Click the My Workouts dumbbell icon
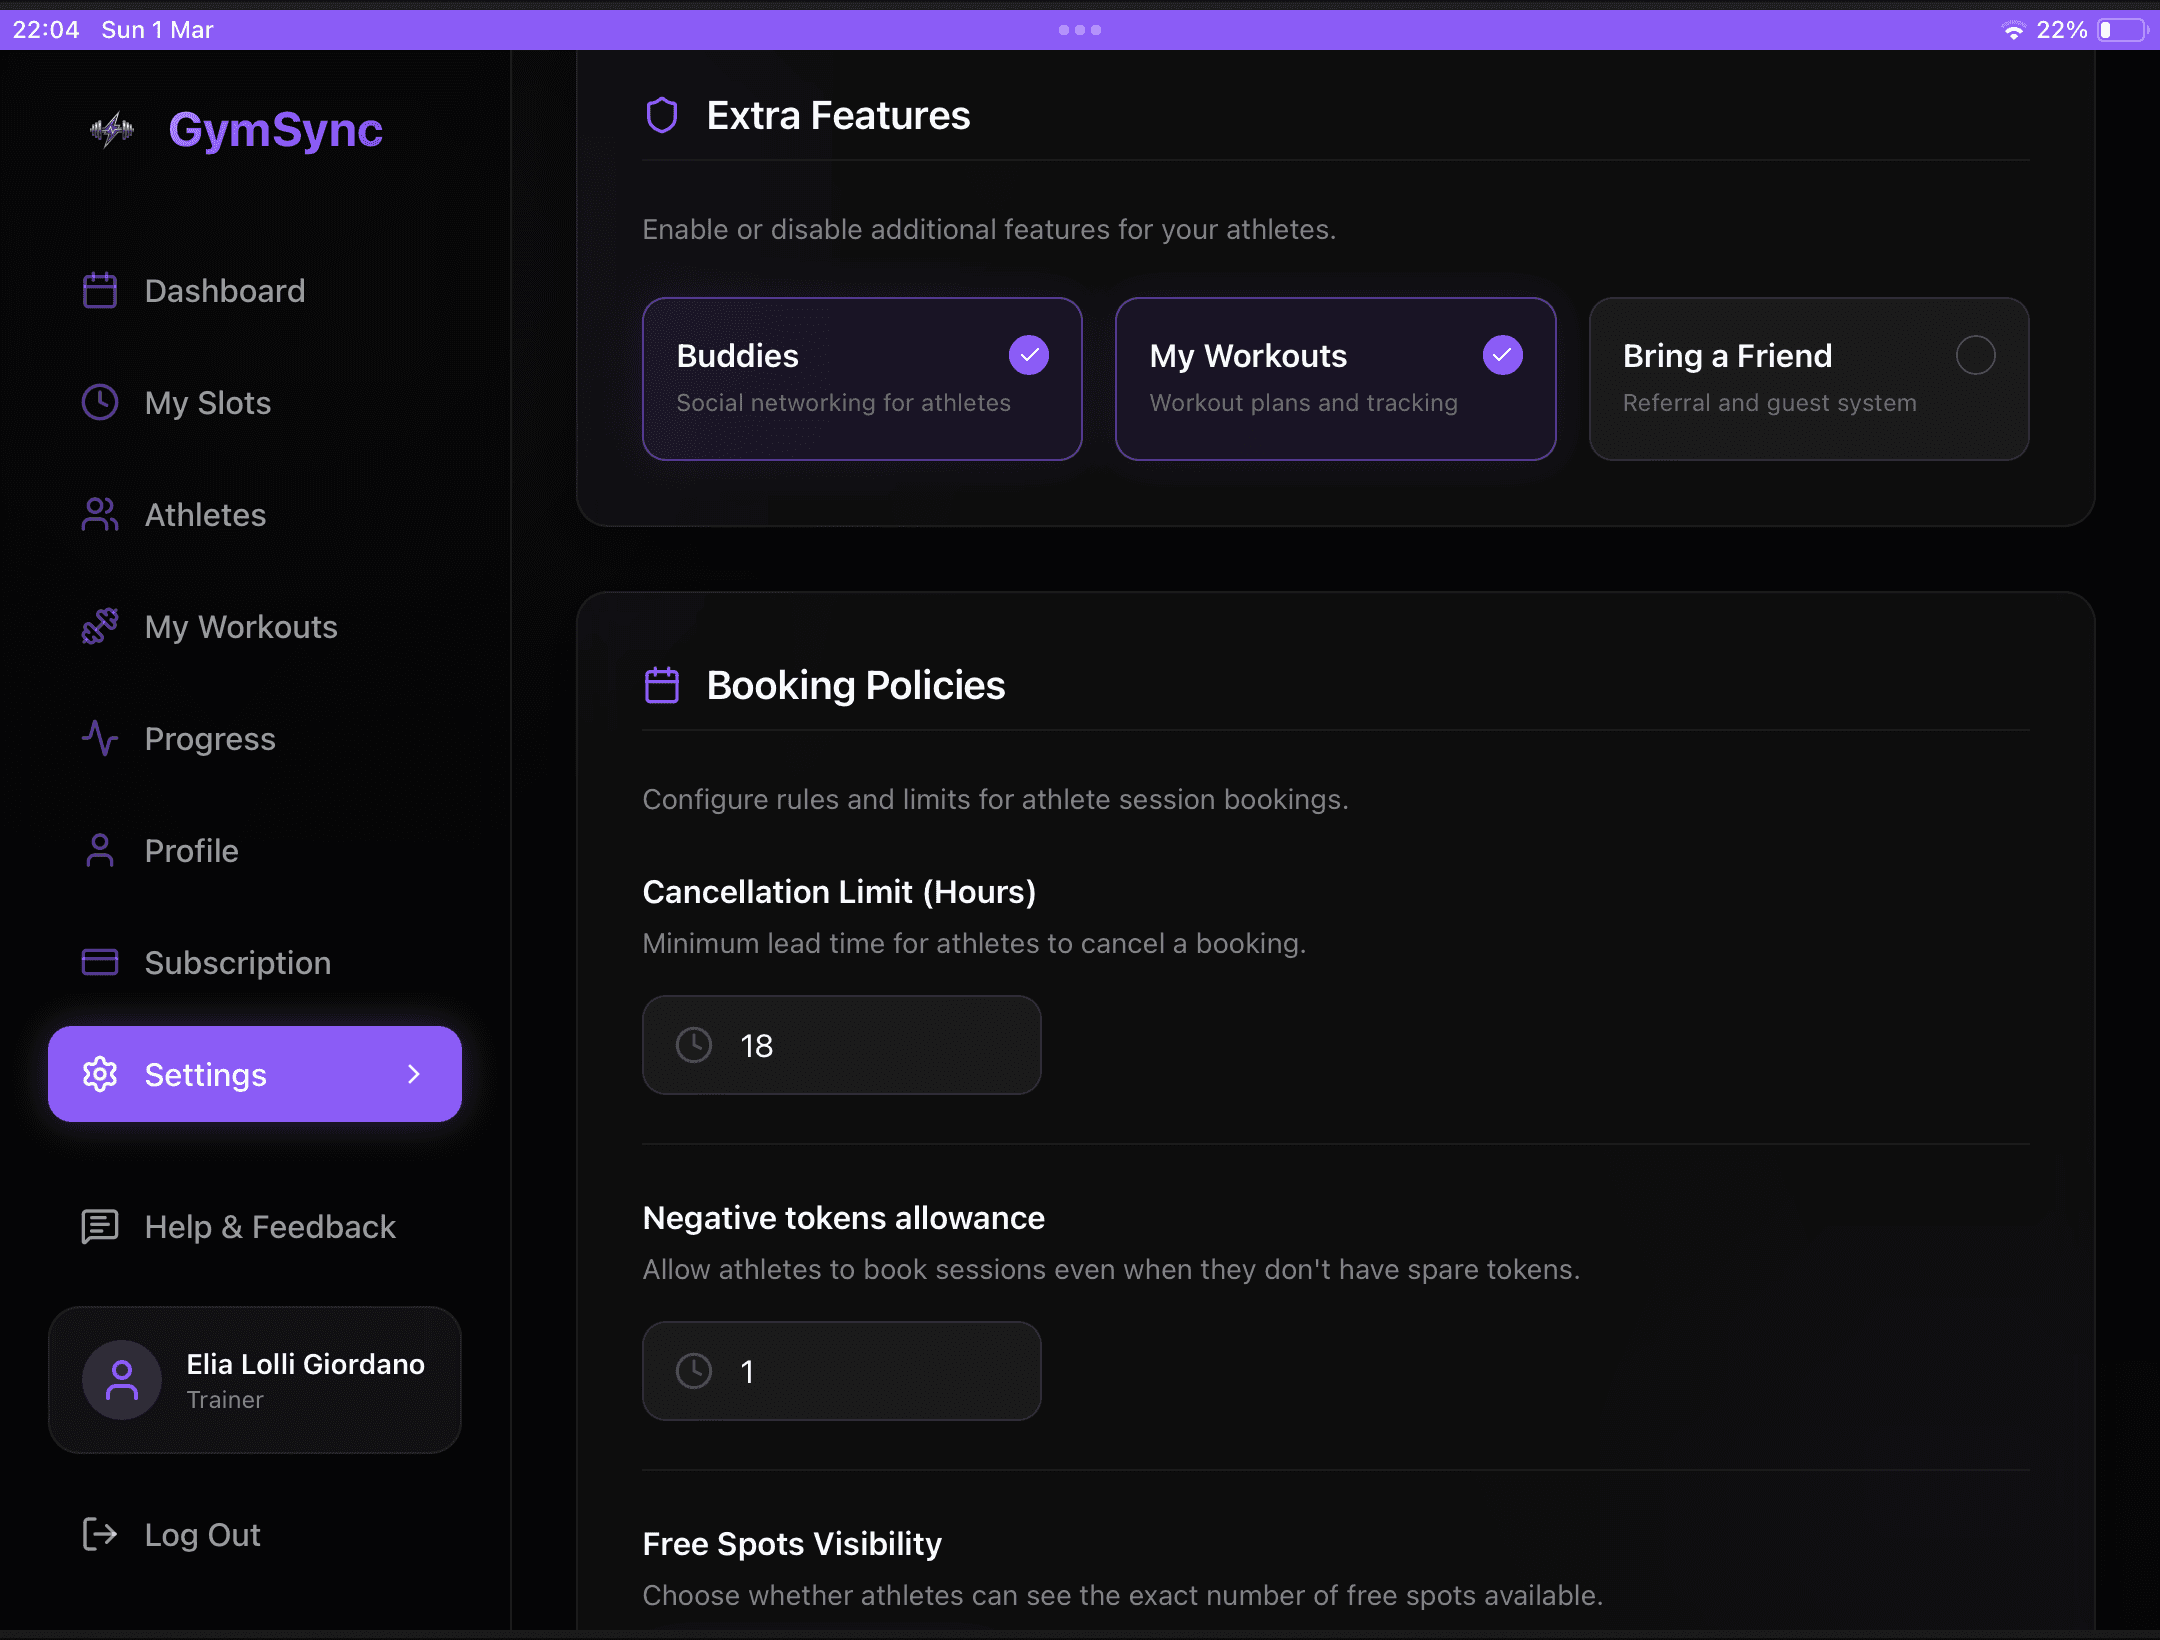This screenshot has width=2160, height=1640. (x=100, y=627)
